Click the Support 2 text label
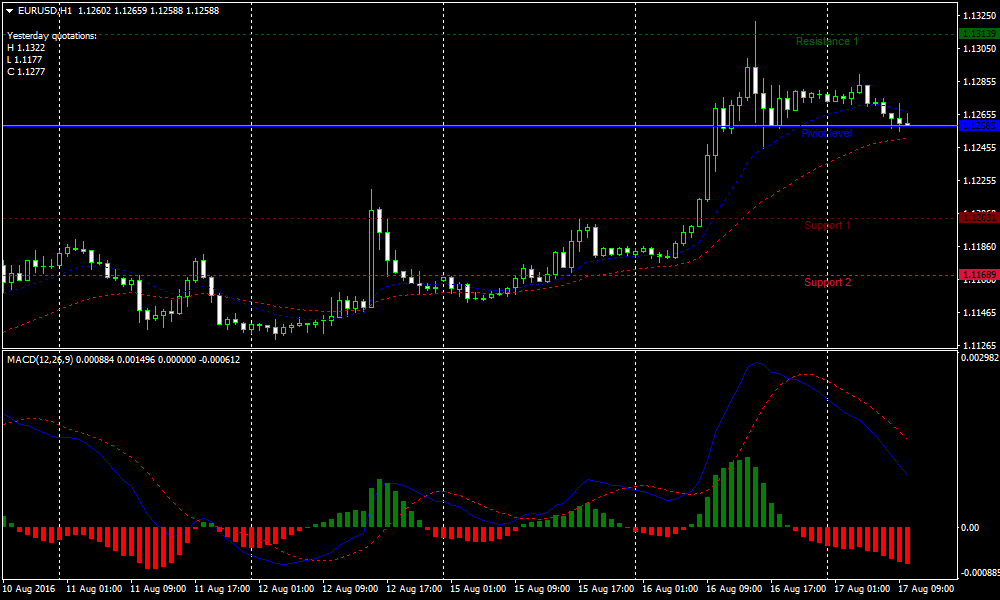Screen dimensions: 1000x600 (x=827, y=283)
